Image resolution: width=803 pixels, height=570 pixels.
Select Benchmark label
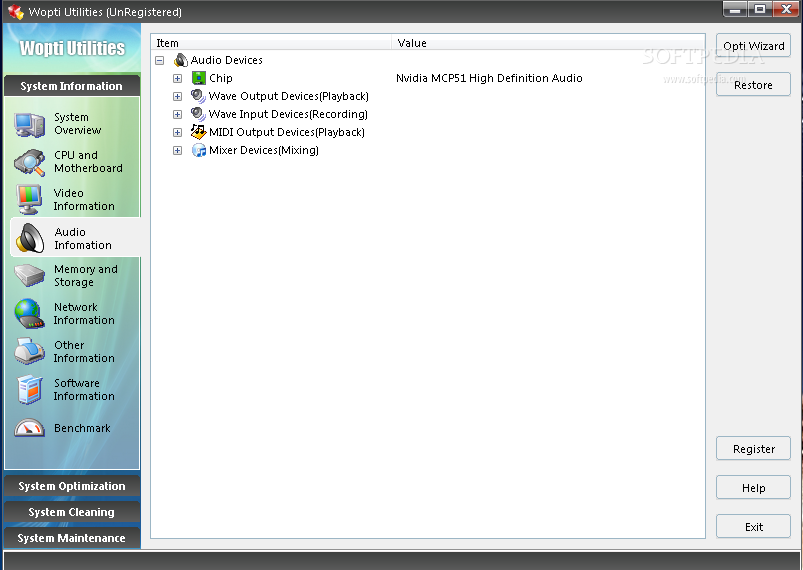[82, 428]
